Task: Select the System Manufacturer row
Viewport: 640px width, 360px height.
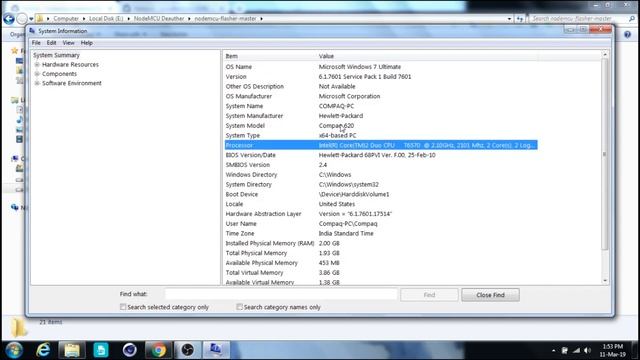Action: pyautogui.click(x=381, y=116)
